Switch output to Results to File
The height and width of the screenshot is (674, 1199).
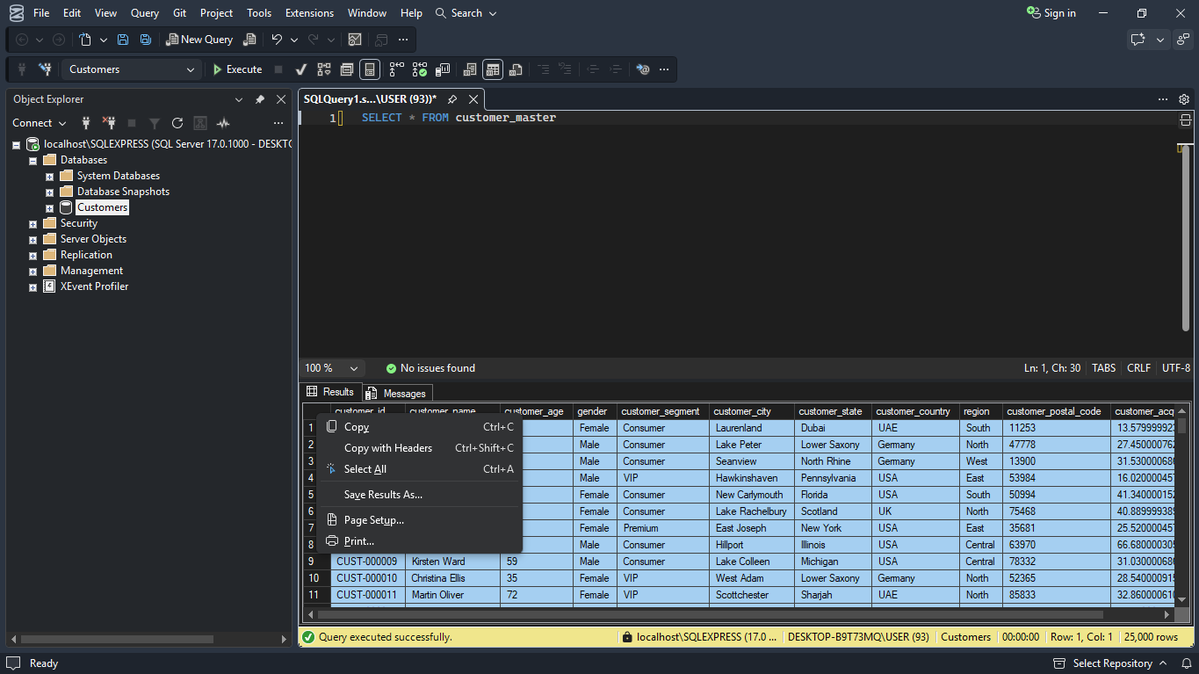pyautogui.click(x=515, y=70)
